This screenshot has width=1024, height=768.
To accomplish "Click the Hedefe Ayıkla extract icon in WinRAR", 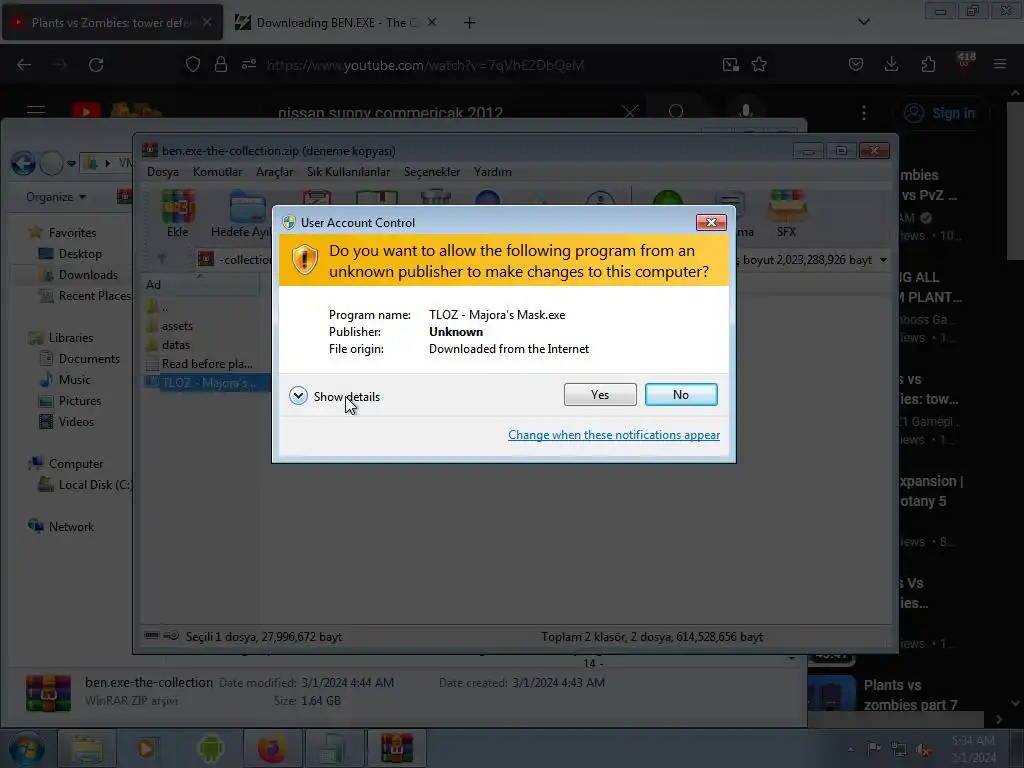I will [240, 213].
